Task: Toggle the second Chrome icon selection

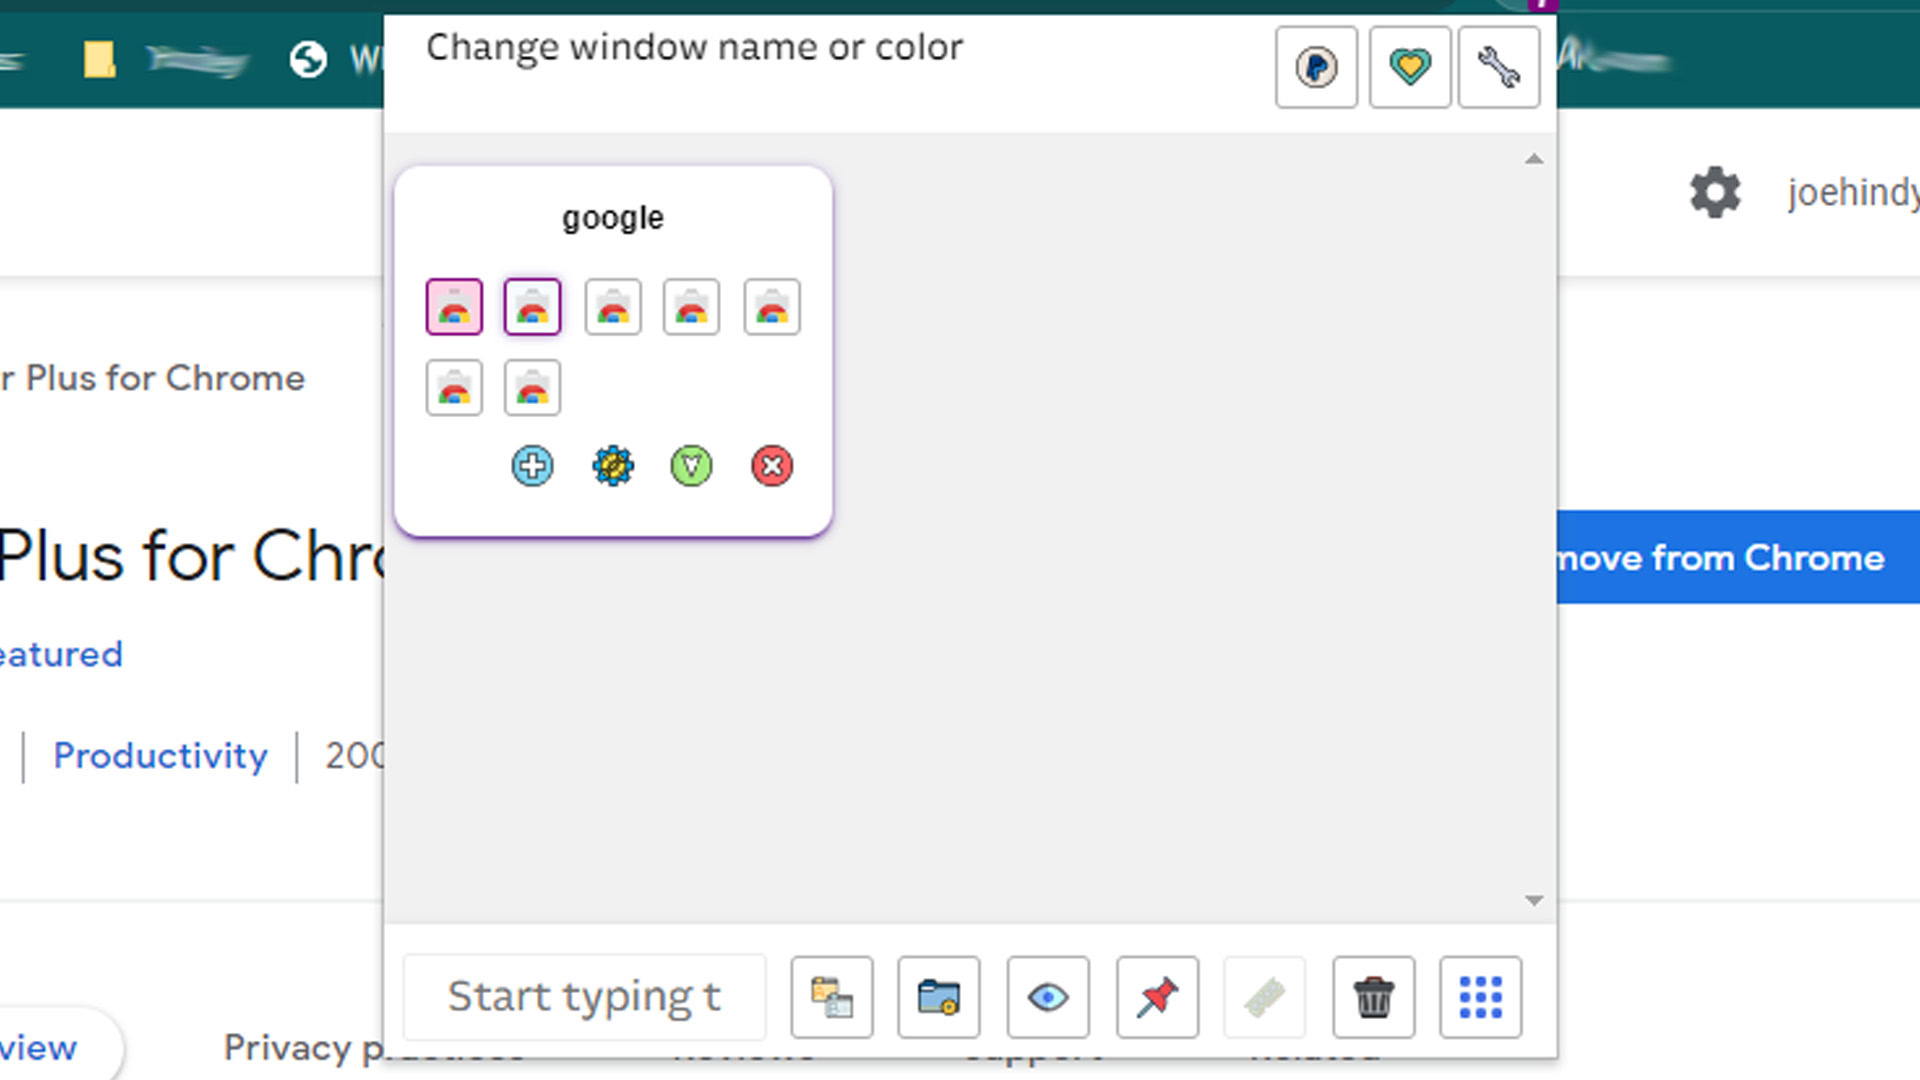Action: (533, 306)
